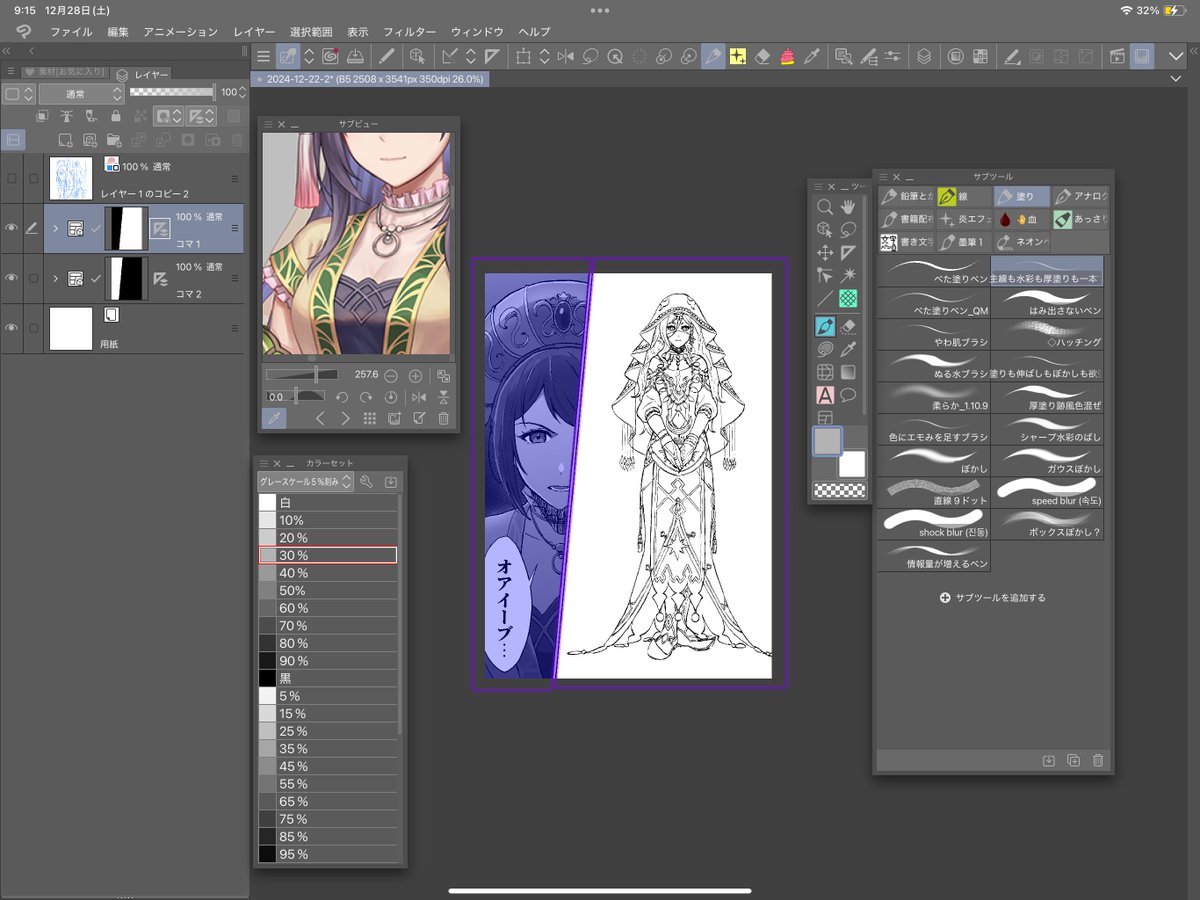The image size is (1200, 900).
Task: Toggle the second checkbox of レイヤー1のコピー2
Action: [x=33, y=178]
